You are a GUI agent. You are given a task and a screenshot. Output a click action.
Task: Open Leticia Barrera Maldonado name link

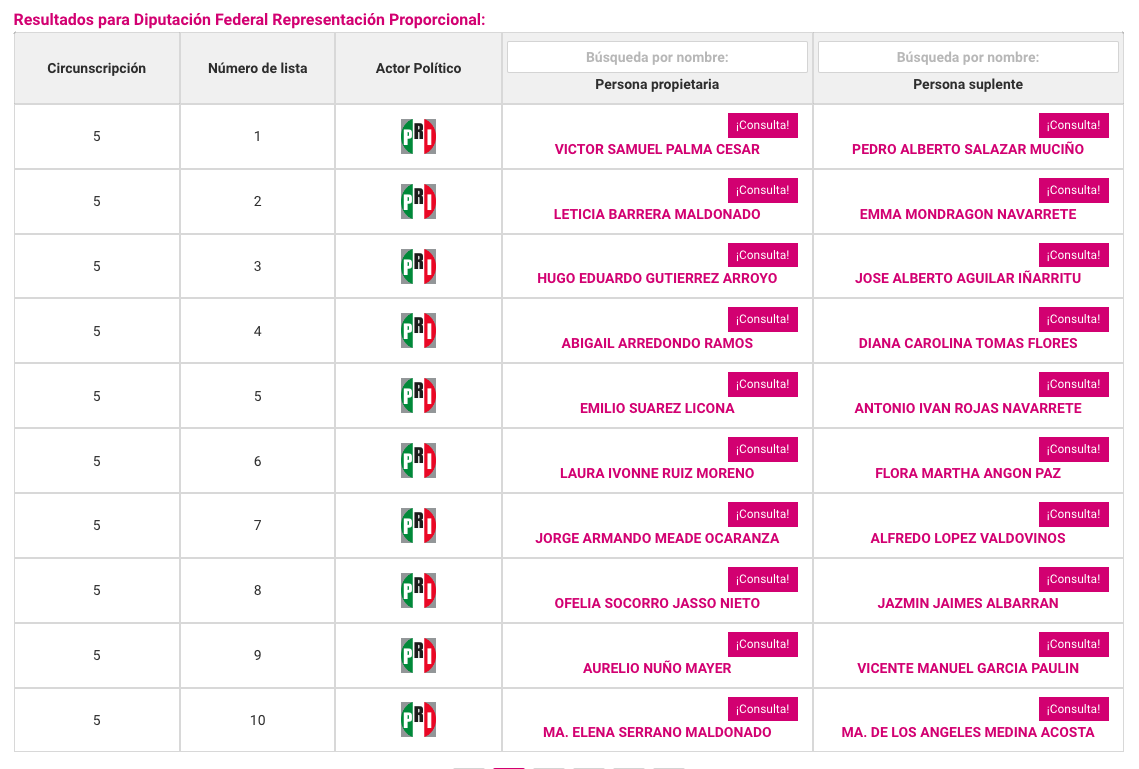click(x=657, y=214)
